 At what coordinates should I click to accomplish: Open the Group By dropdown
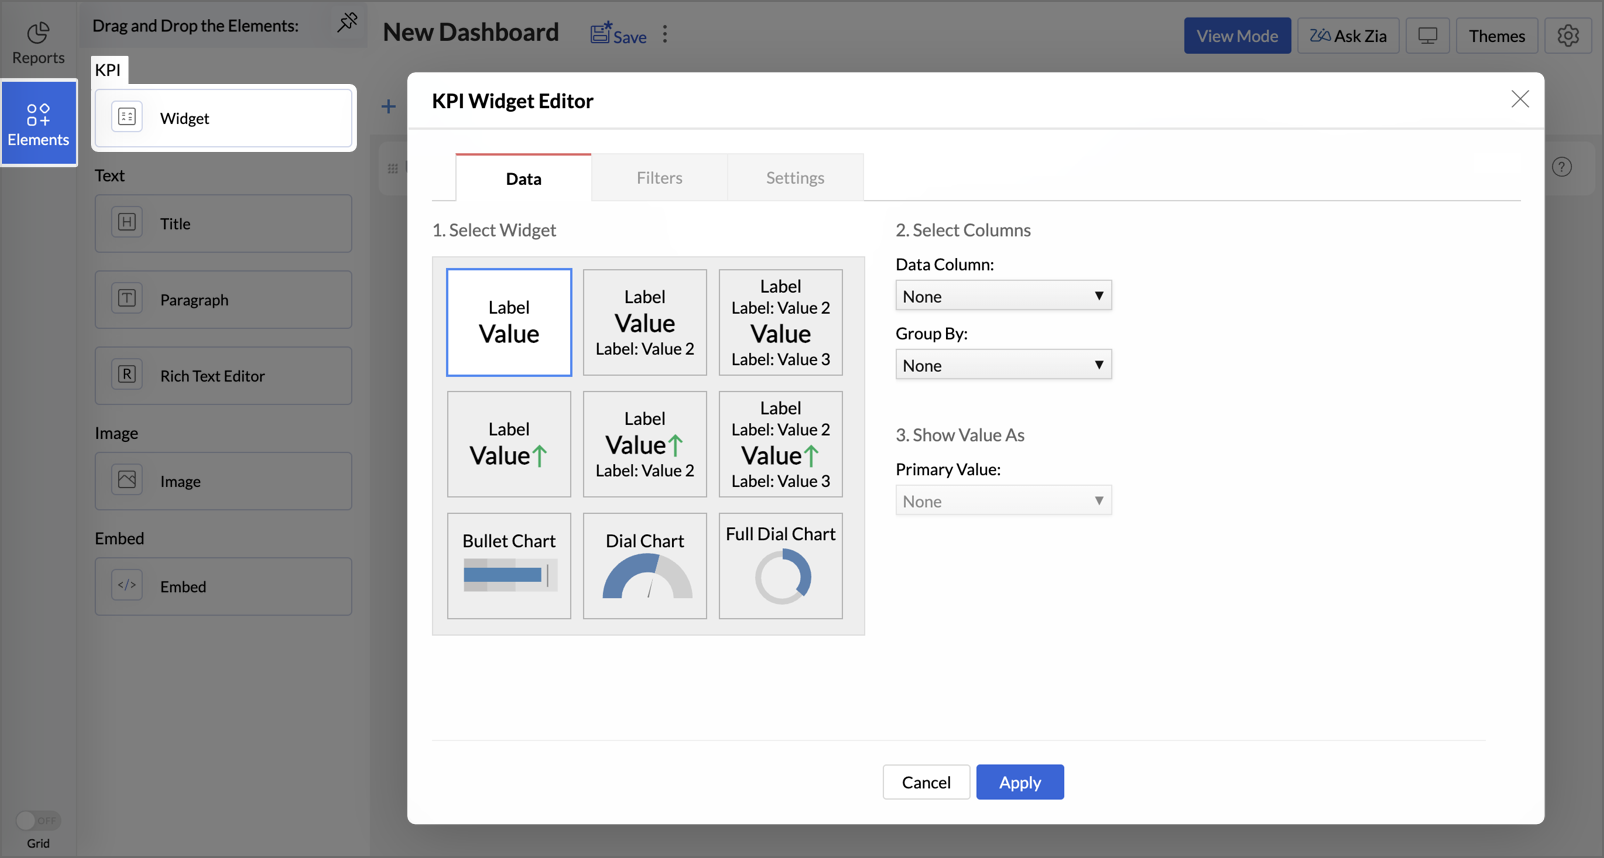tap(1003, 365)
